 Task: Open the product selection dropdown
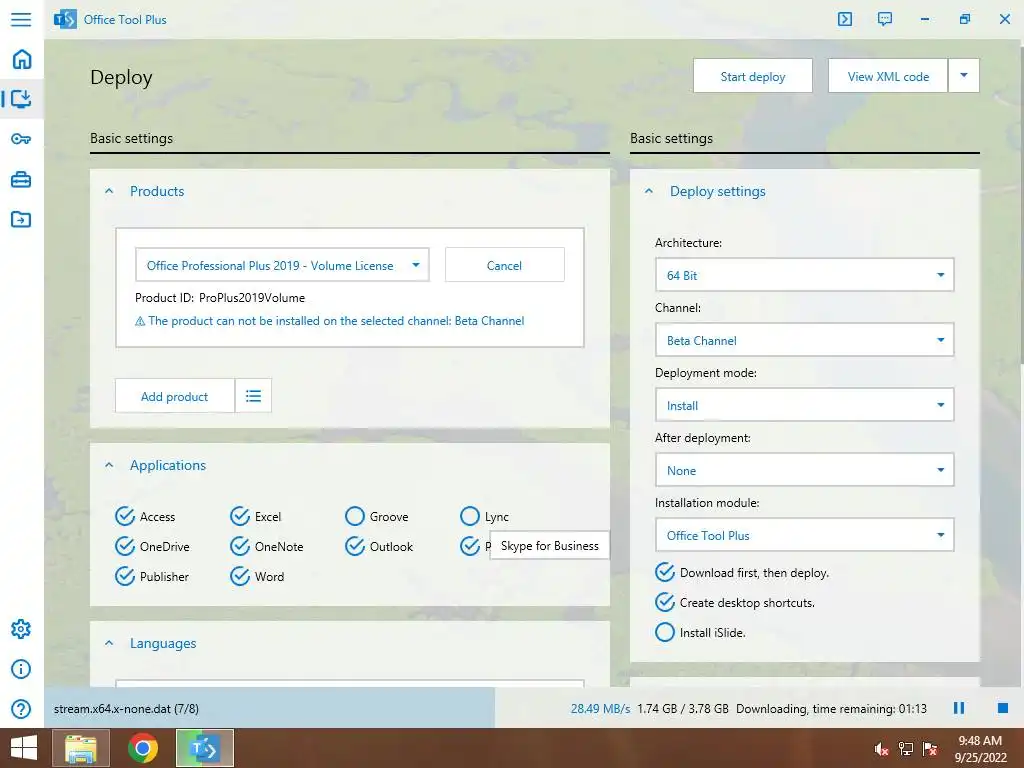pos(282,265)
